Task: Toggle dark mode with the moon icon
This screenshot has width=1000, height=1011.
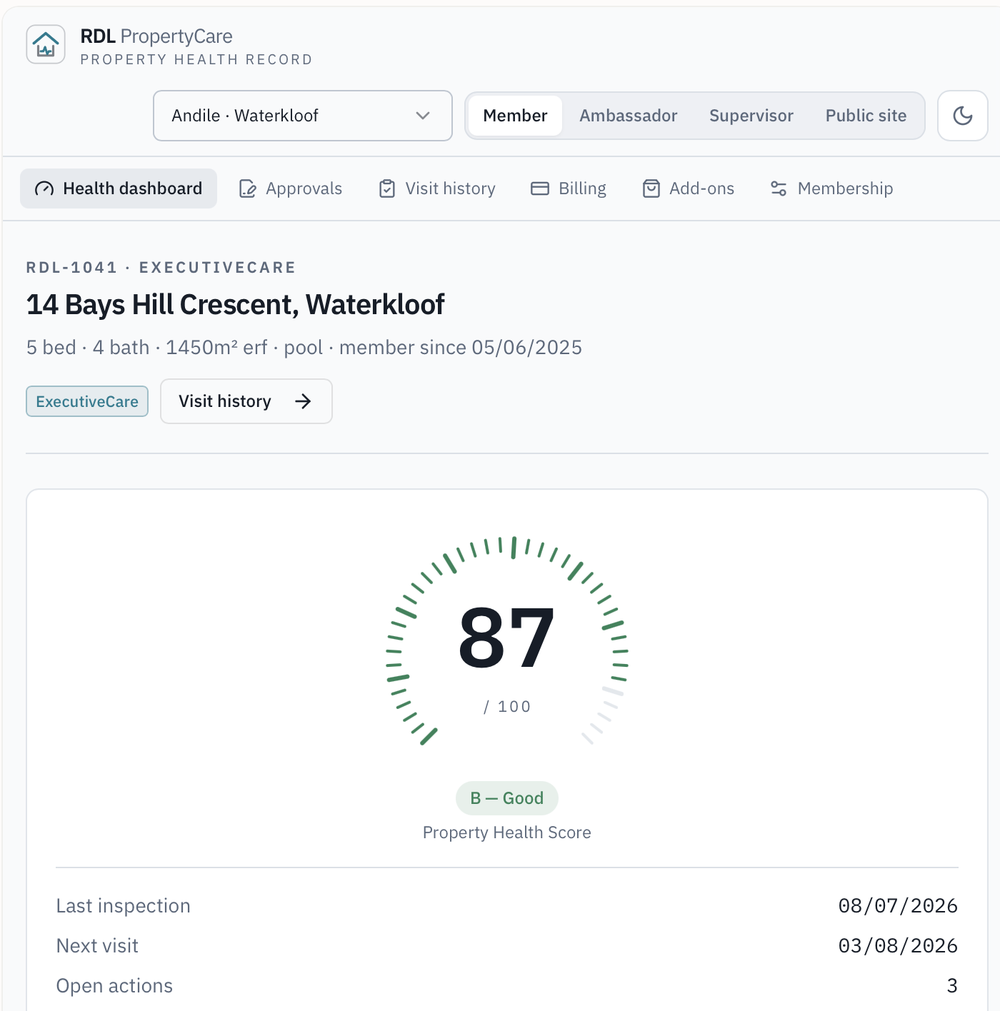Action: tap(962, 115)
